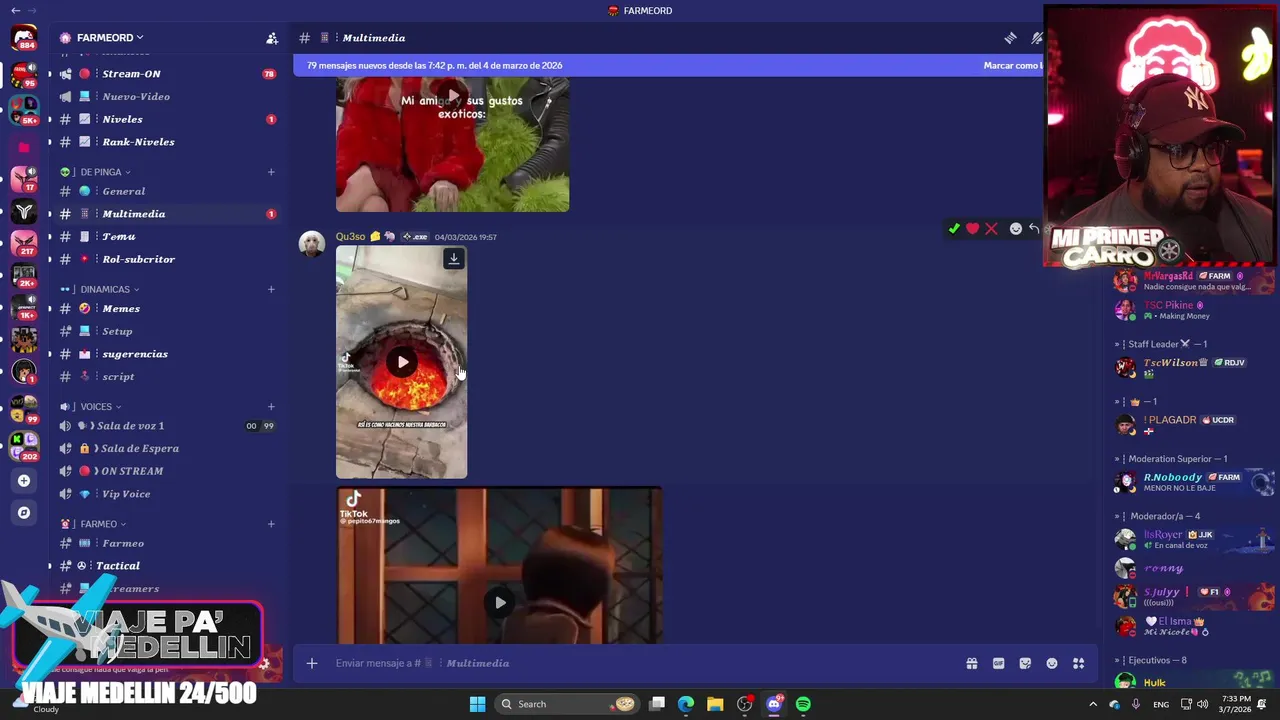Join the Sala de voz 1 voice channel
Viewport: 1280px width, 720px height.
[x=167, y=426]
